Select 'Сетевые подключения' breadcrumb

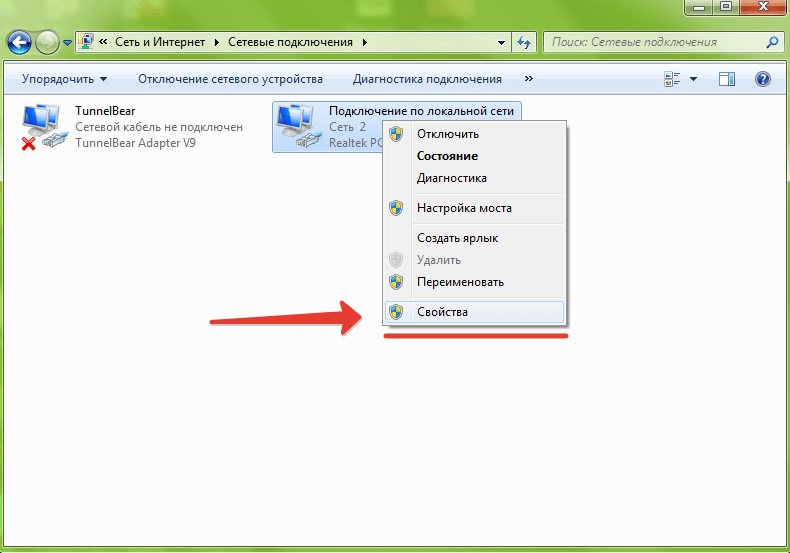pos(290,42)
